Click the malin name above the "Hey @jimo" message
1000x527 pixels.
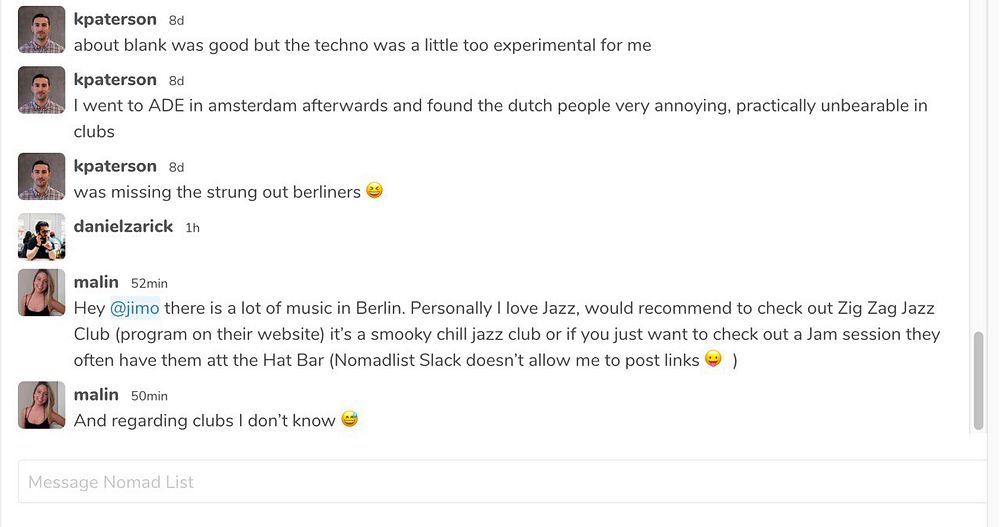pos(96,282)
